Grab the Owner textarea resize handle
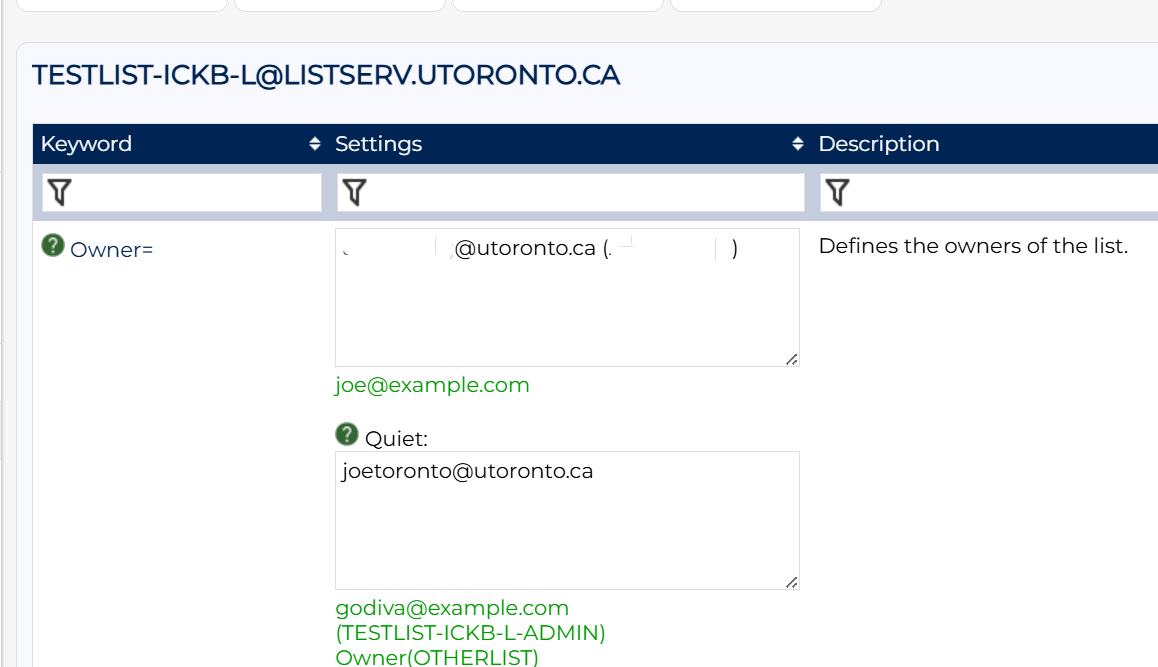This screenshot has width=1158, height=667. (x=791, y=359)
